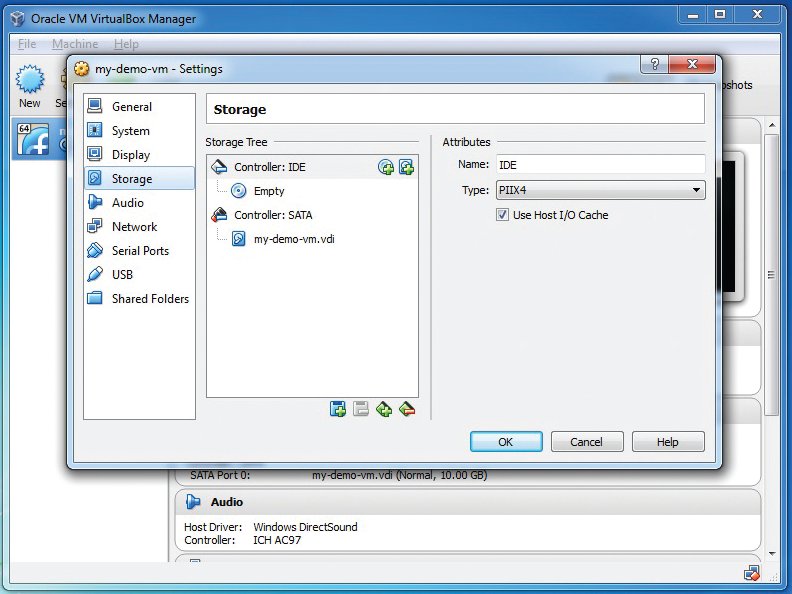This screenshot has height=594, width=792.
Task: Open the Shared Folders settings category
Action: coord(150,299)
